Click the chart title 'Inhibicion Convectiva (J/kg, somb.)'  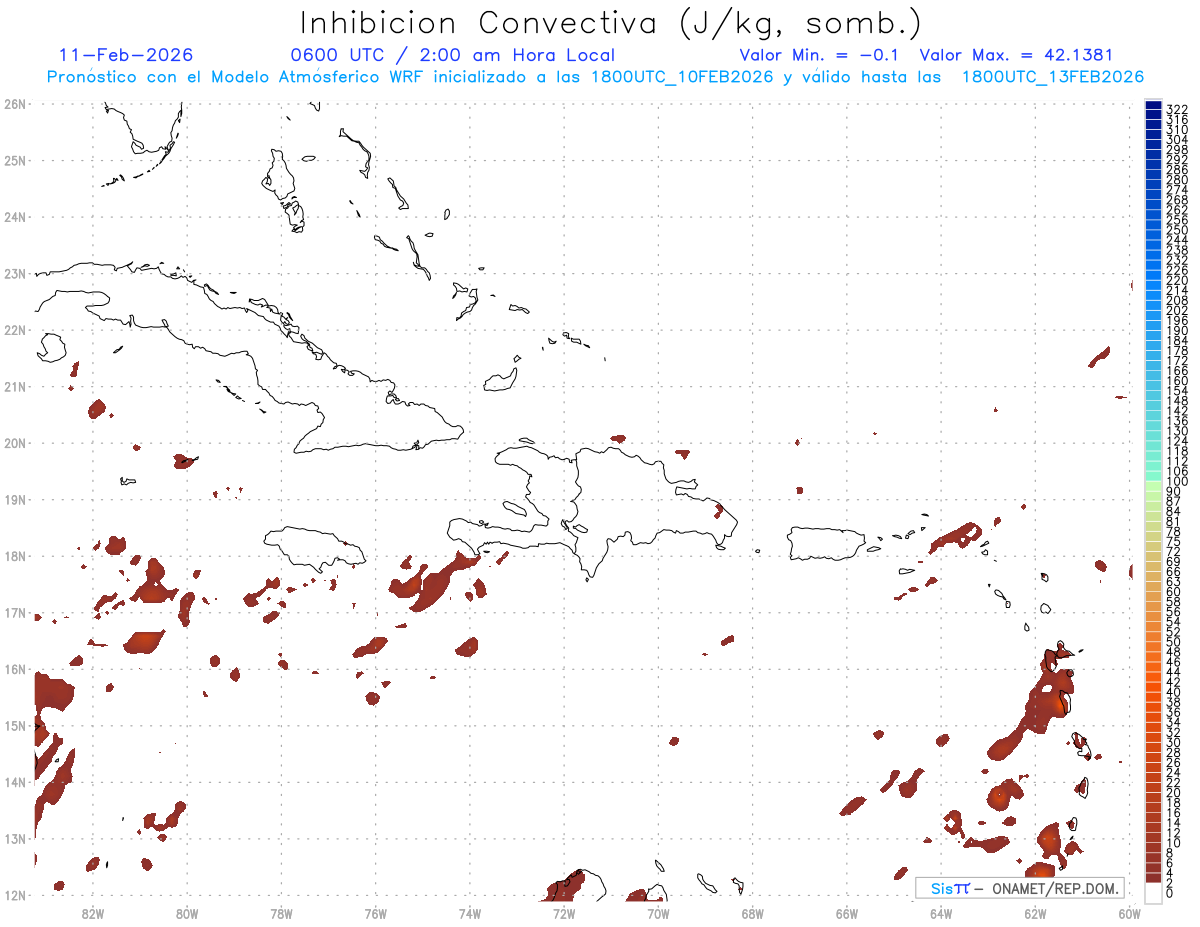pos(611,23)
